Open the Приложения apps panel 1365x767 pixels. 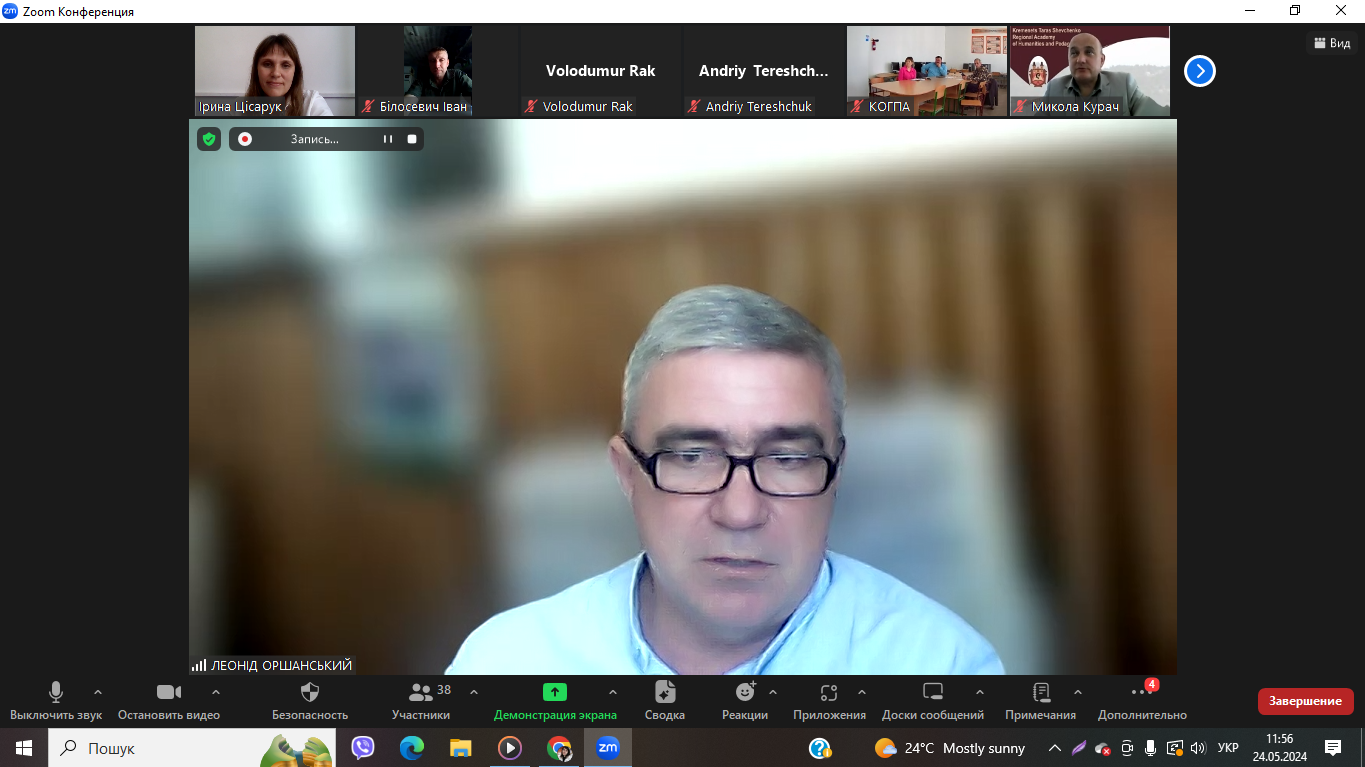coord(829,700)
